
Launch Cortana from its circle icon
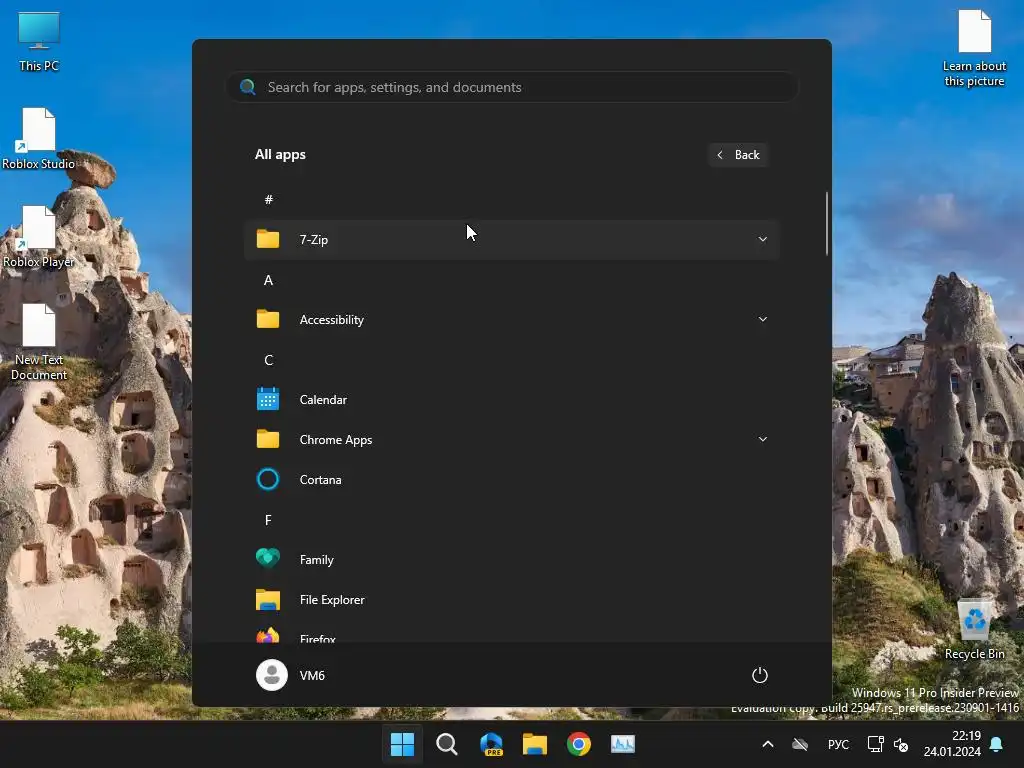268,479
